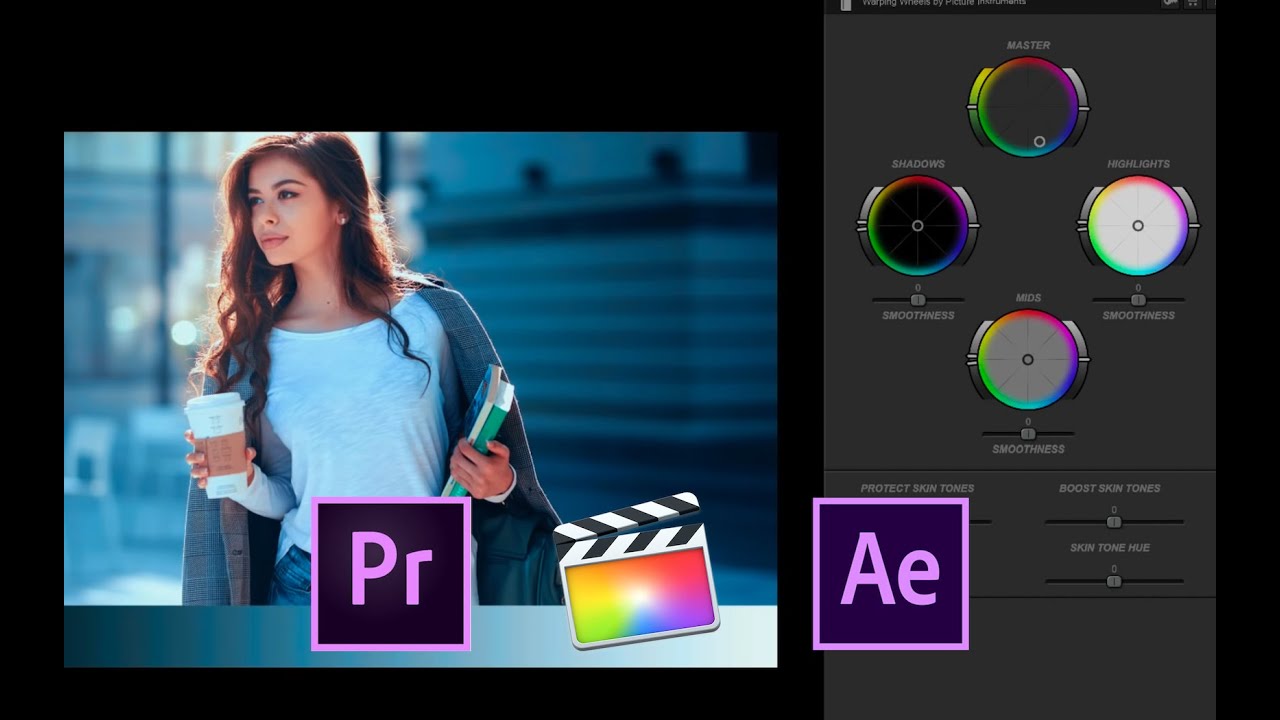Click the Shadows color wheel center puck
Screen dimensions: 1280x720
(x=918, y=226)
